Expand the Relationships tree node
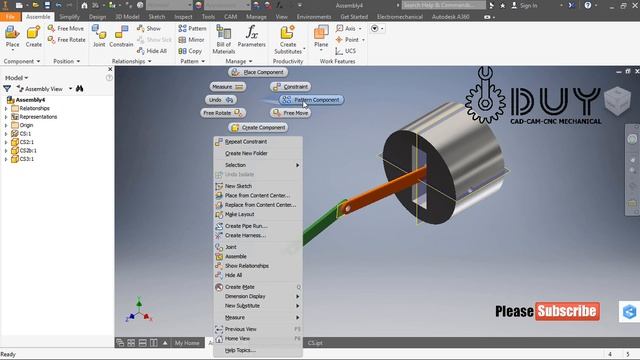Screen dimensions: 640x360 (x=6, y=109)
